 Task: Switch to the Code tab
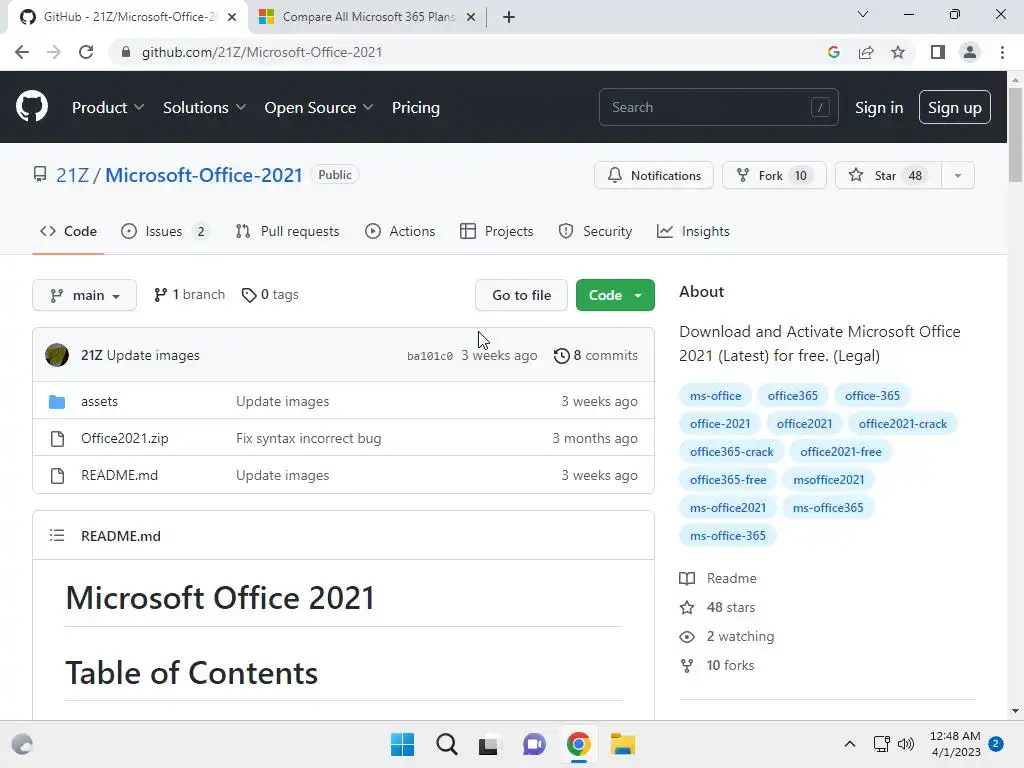[68, 231]
